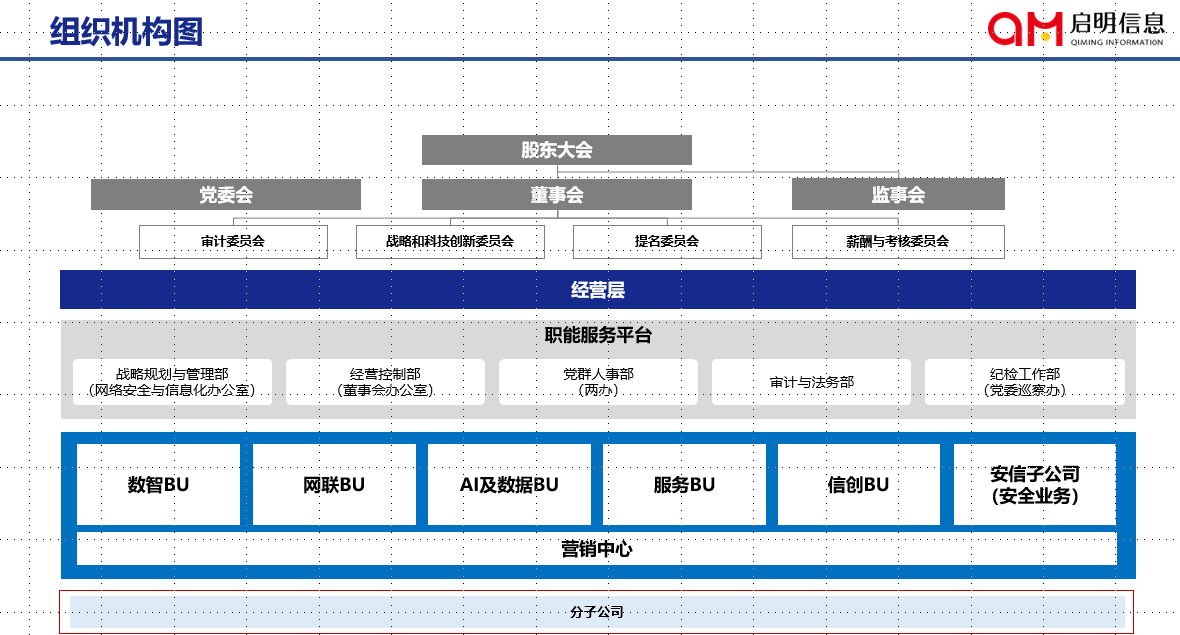Select the 监事会 box
Viewport: 1180px width, 635px height.
point(897,195)
